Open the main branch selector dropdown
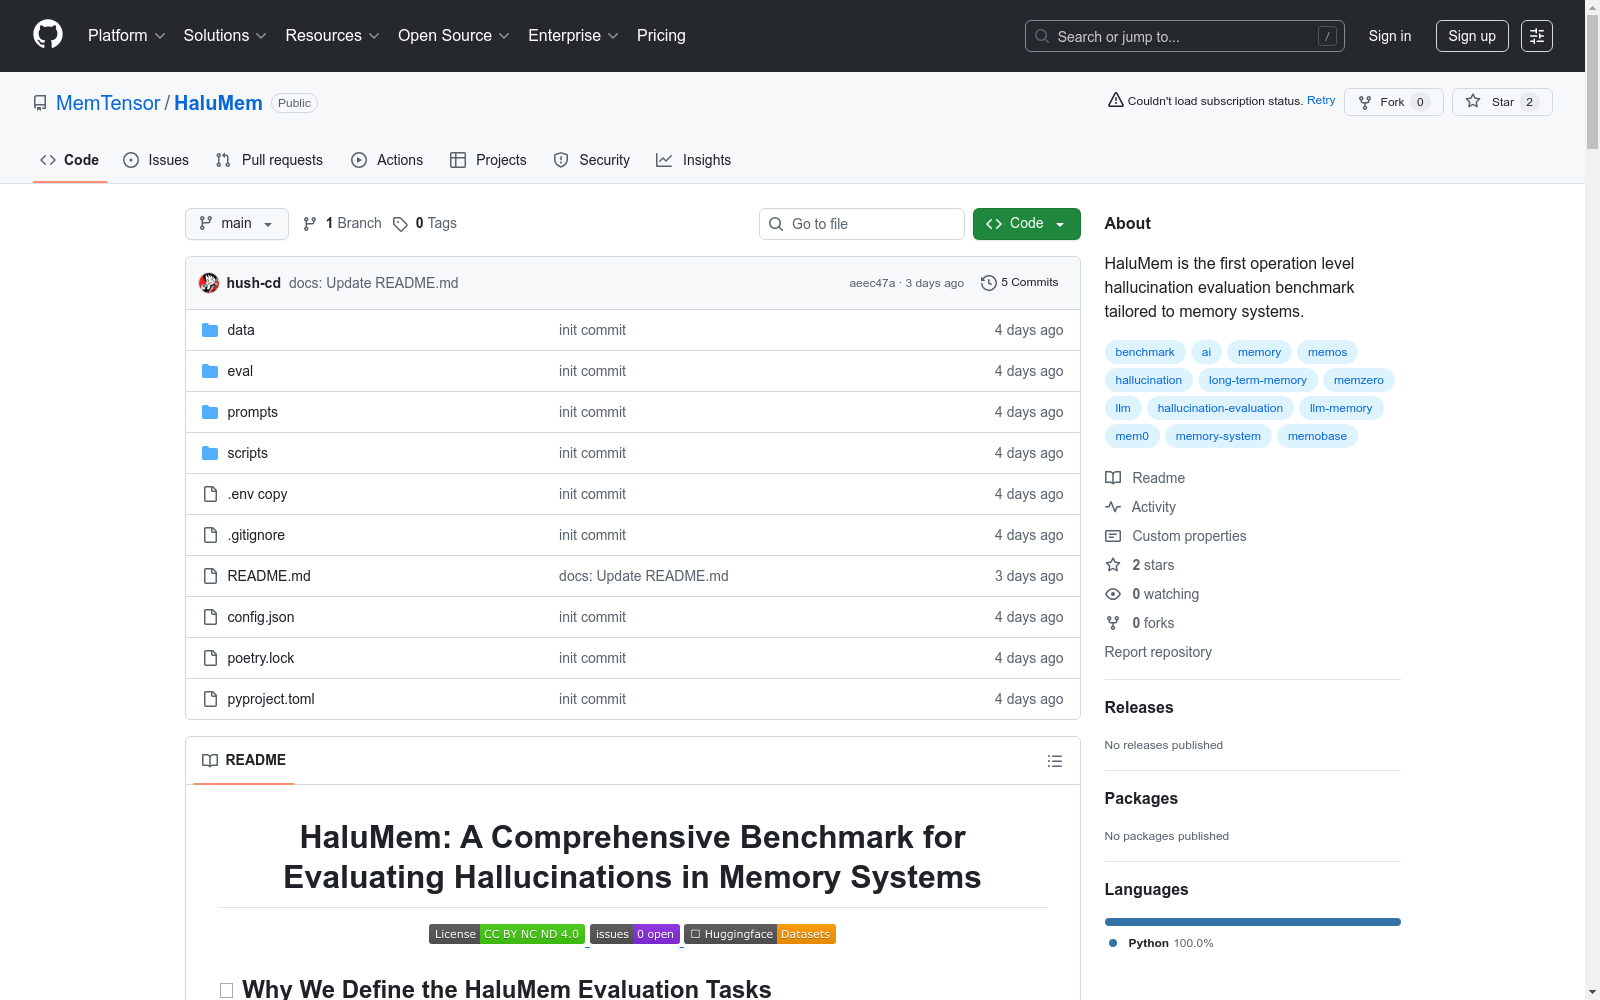The image size is (1600, 1000). point(237,224)
